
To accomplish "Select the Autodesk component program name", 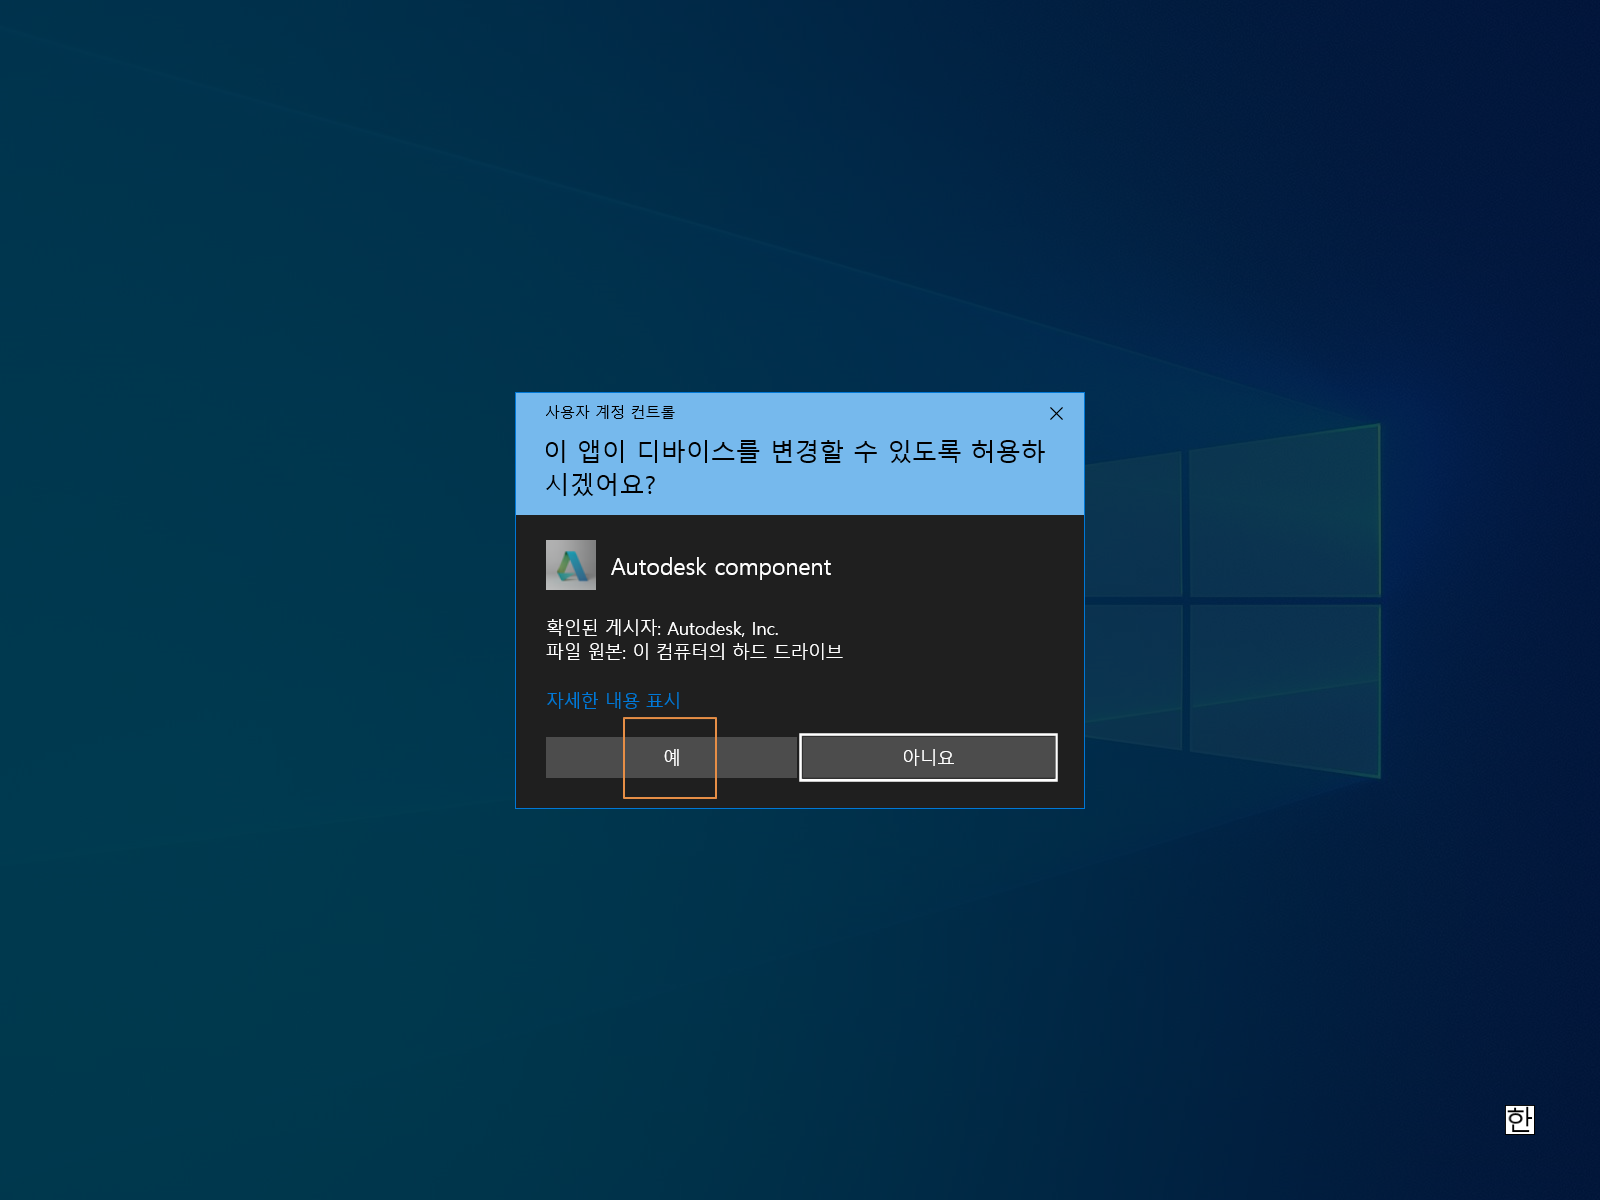I will click(721, 567).
